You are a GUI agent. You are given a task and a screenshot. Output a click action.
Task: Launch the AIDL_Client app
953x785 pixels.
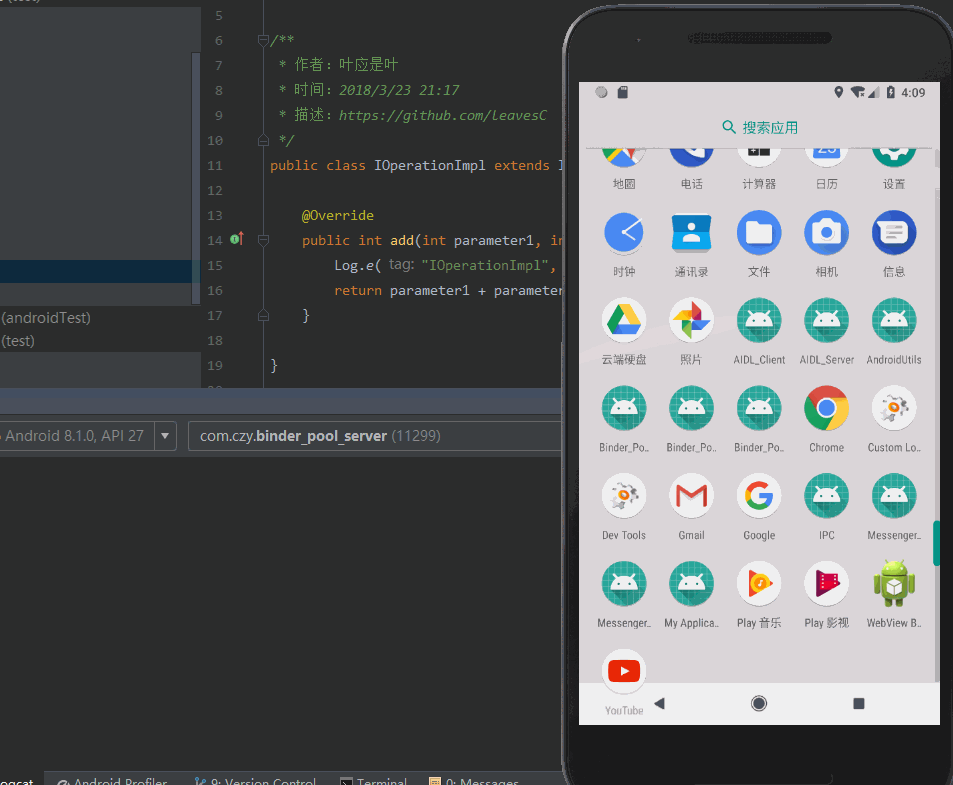pyautogui.click(x=759, y=320)
